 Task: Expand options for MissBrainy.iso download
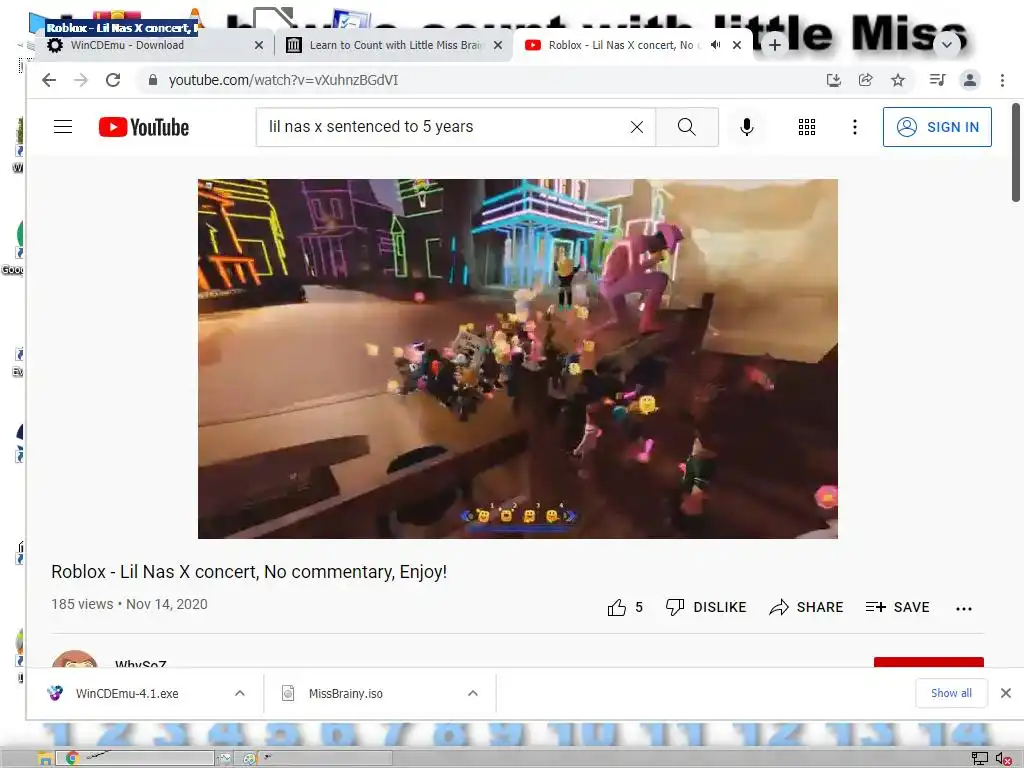(x=473, y=694)
